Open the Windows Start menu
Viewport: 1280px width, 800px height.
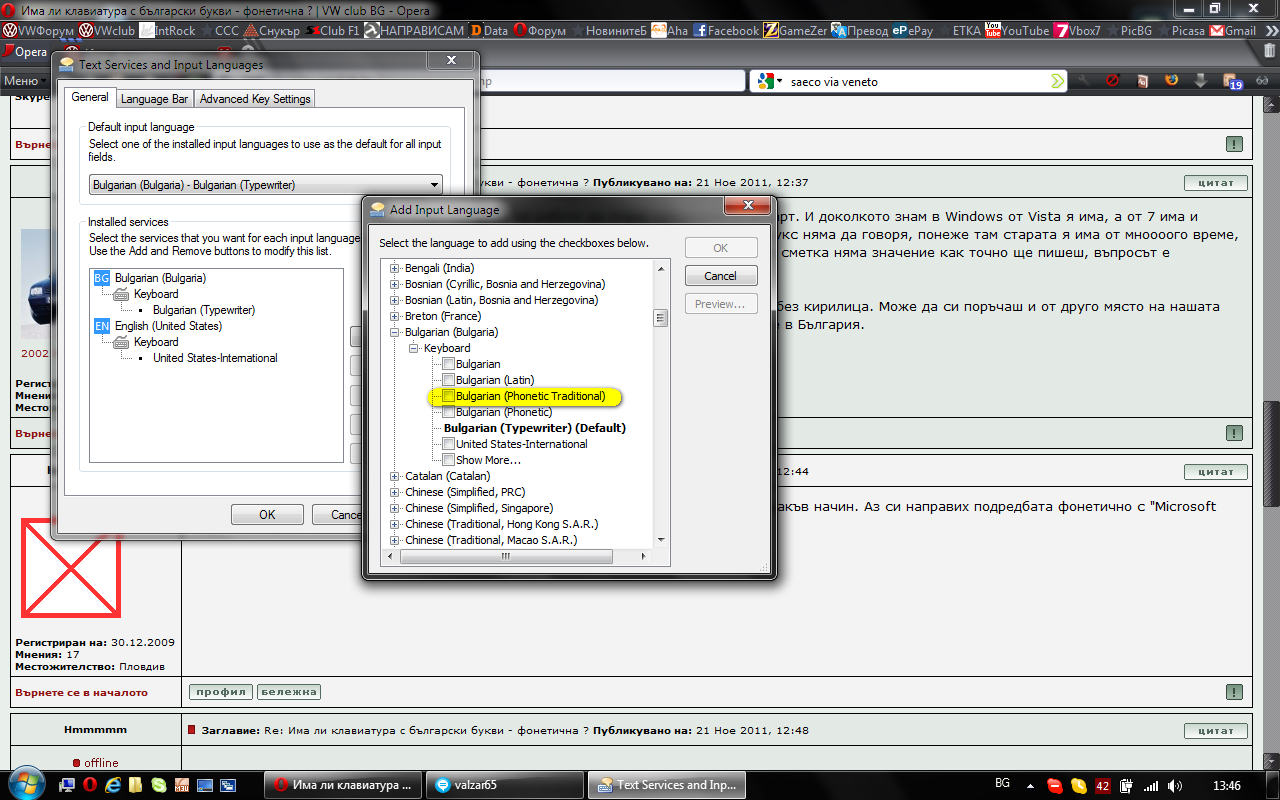tap(25, 782)
